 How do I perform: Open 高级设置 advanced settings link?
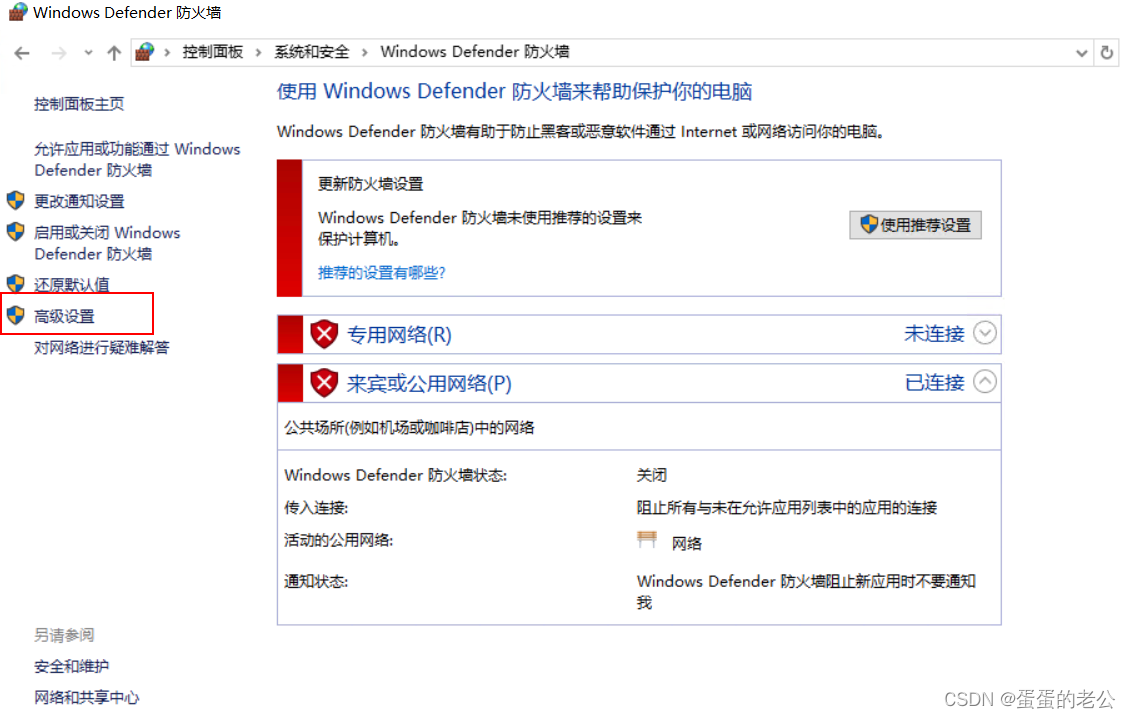click(x=64, y=316)
